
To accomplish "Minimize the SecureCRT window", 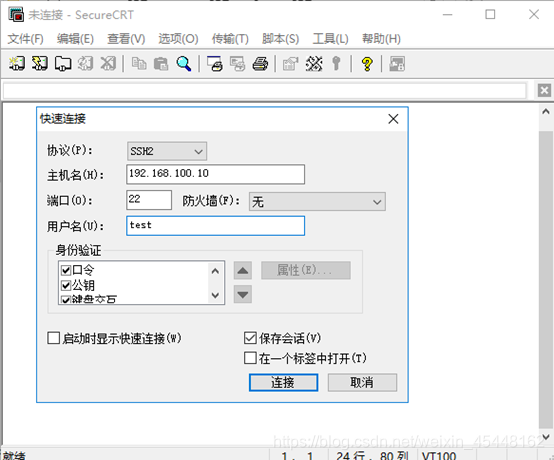I will click(448, 15).
